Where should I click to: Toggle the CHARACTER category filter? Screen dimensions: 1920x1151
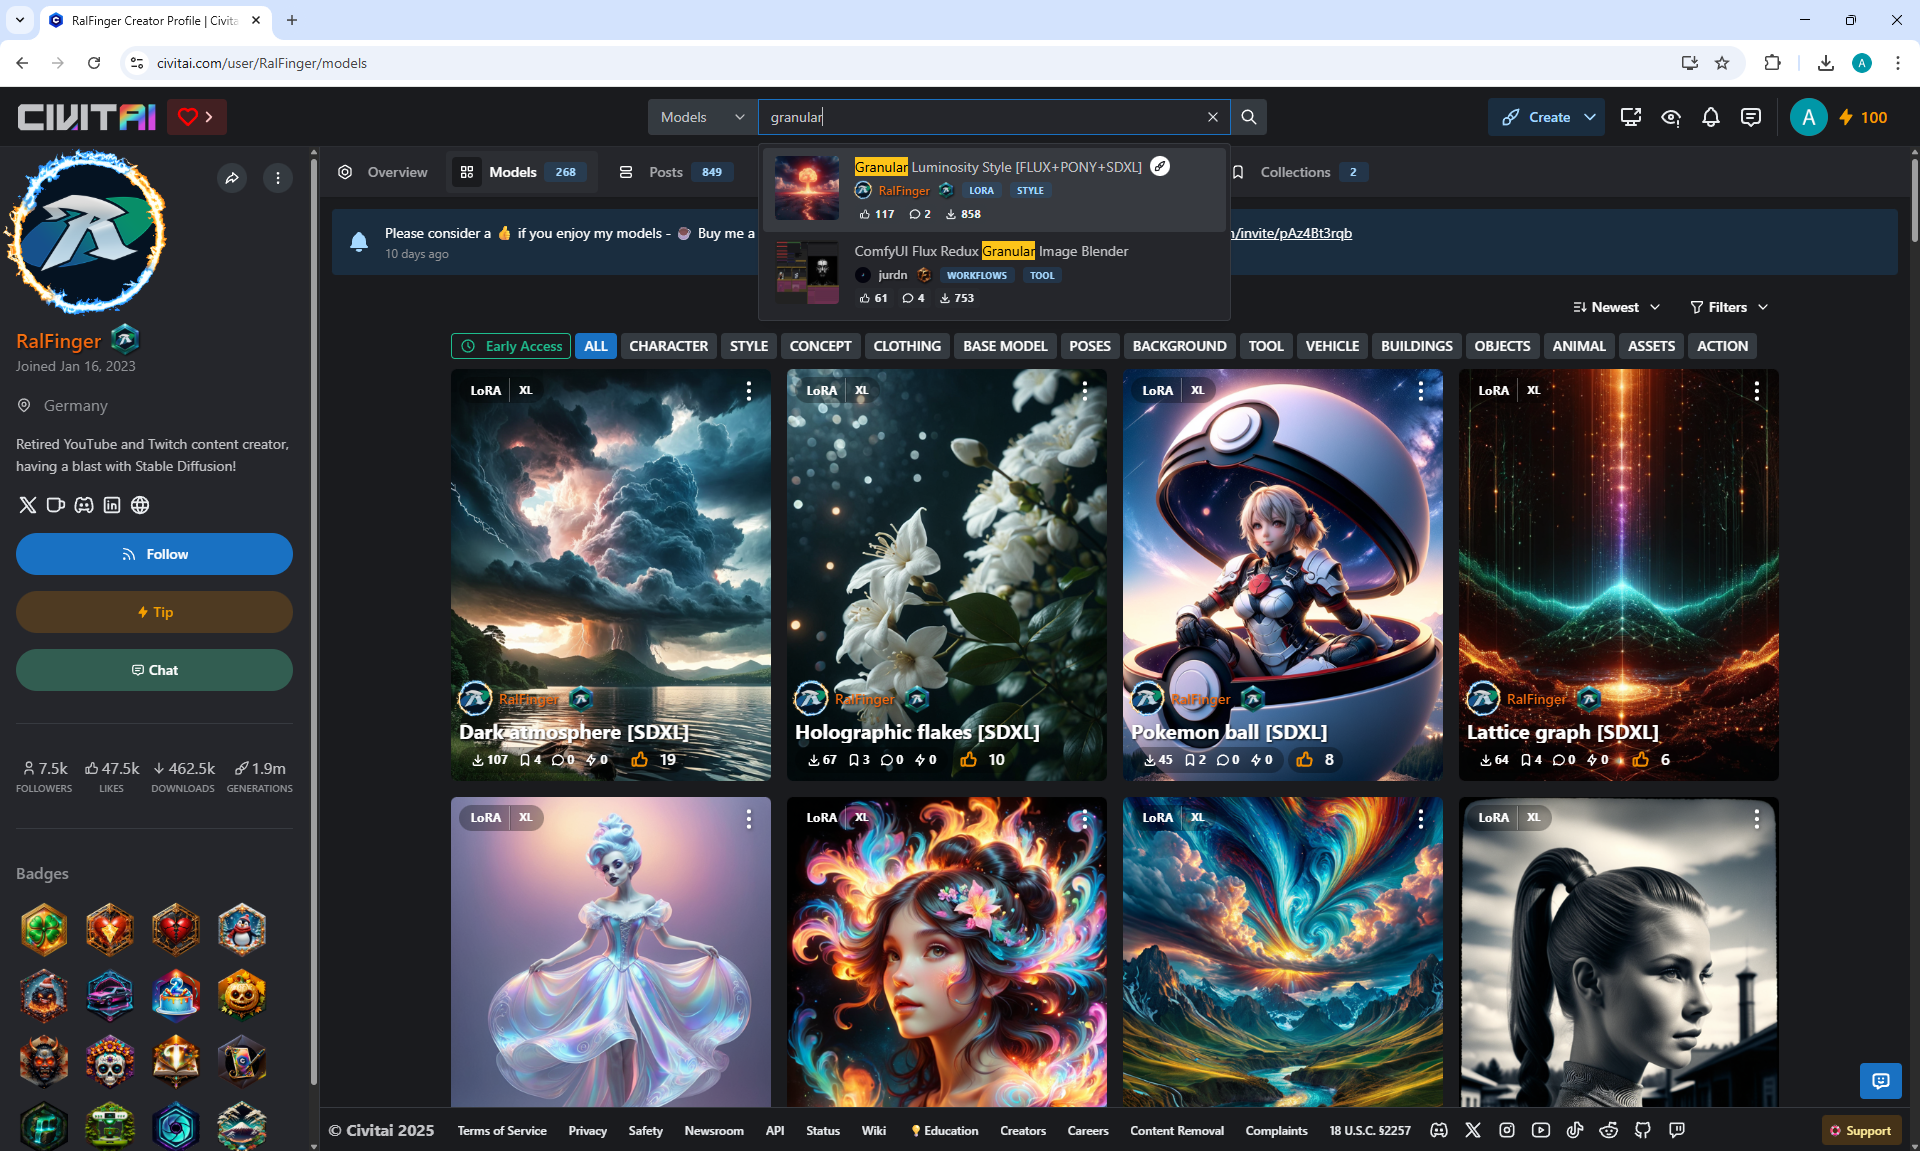point(668,346)
